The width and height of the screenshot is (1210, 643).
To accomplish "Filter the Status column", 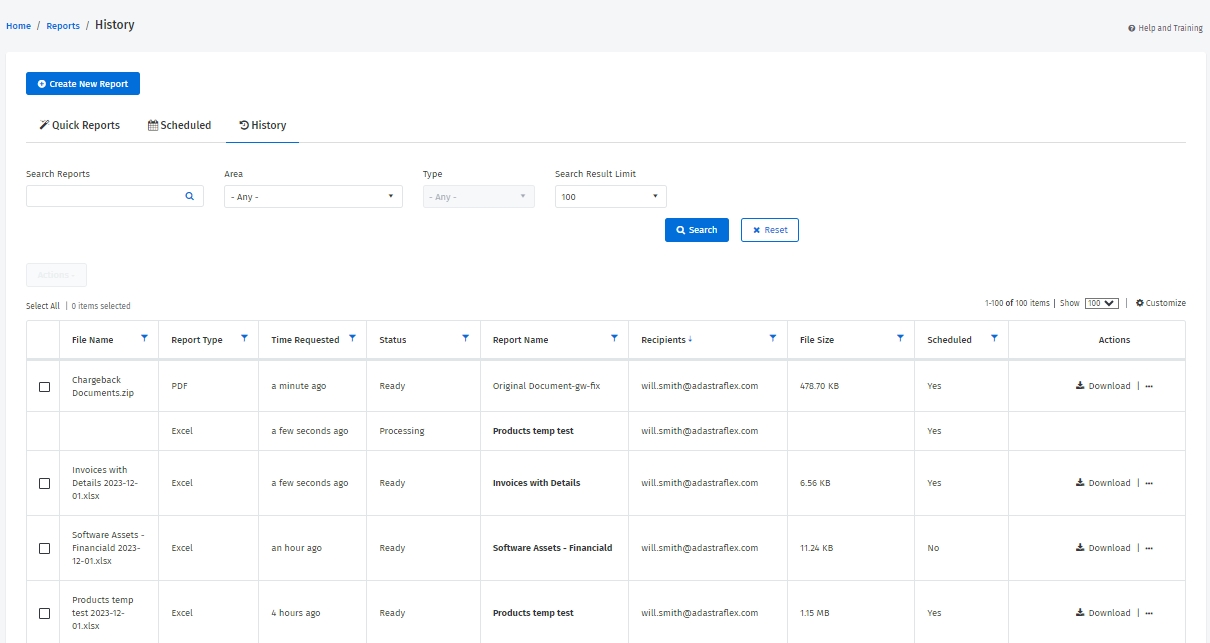I will coord(465,339).
